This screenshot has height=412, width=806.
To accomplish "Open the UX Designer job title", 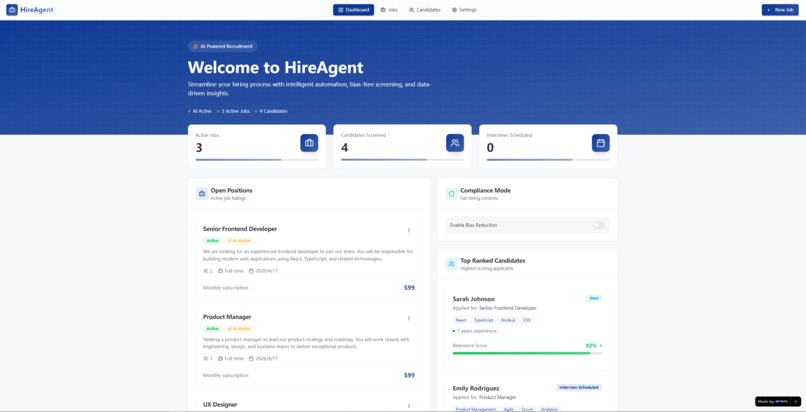I will click(x=220, y=405).
